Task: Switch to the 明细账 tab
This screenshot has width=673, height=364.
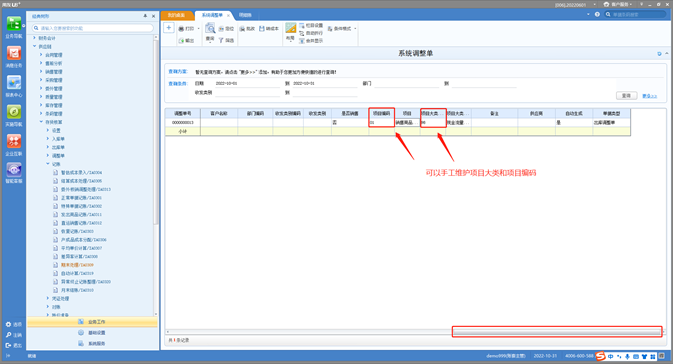Action: click(x=245, y=15)
